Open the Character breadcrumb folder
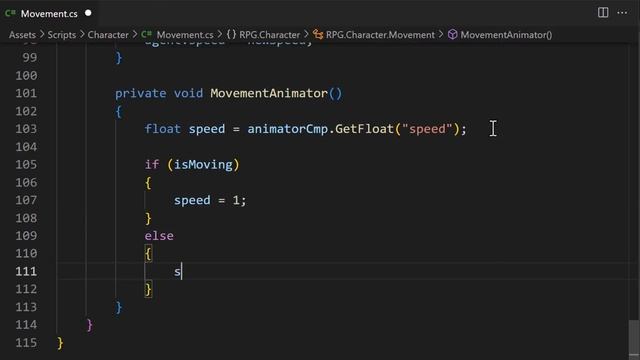The width and height of the screenshot is (640, 360). click(108, 35)
